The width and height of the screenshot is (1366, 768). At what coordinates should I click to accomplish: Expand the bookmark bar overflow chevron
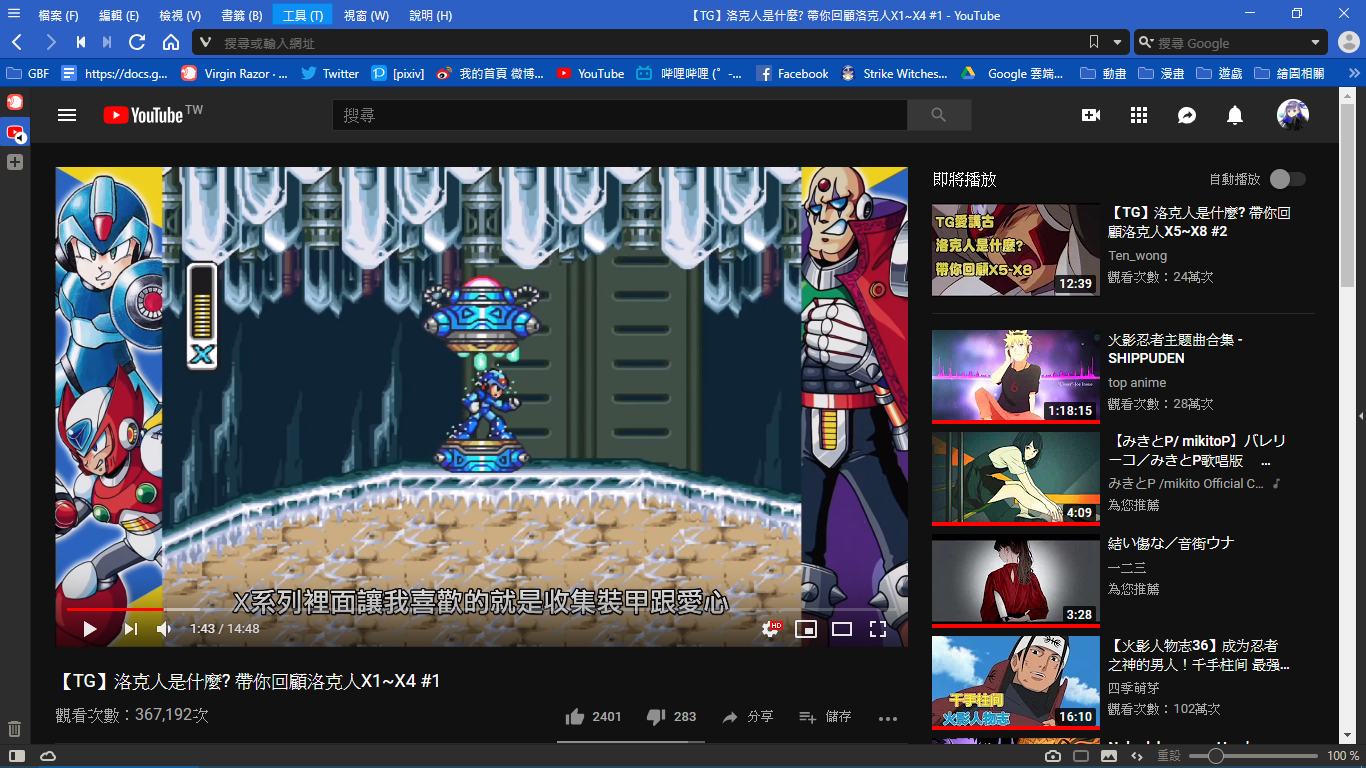point(1353,73)
